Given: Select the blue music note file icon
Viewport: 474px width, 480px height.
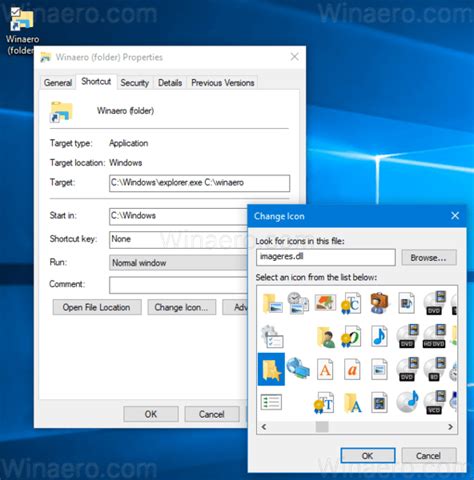Looking at the screenshot, I should click(x=379, y=336).
